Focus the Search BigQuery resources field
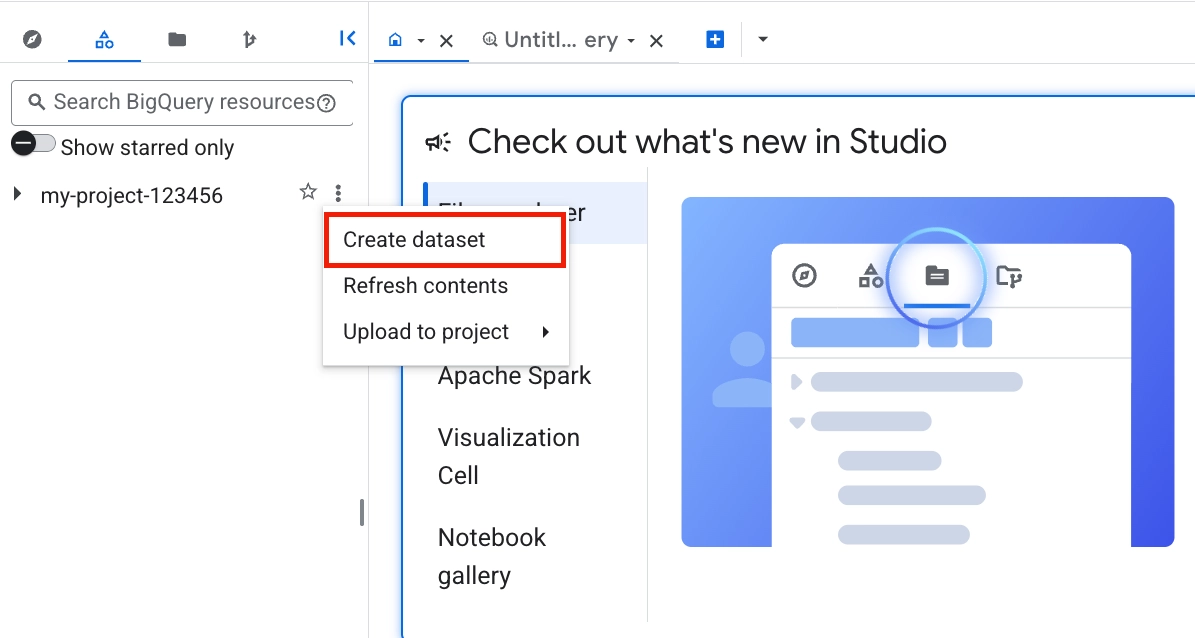Viewport: 1195px width, 638px height. point(182,102)
